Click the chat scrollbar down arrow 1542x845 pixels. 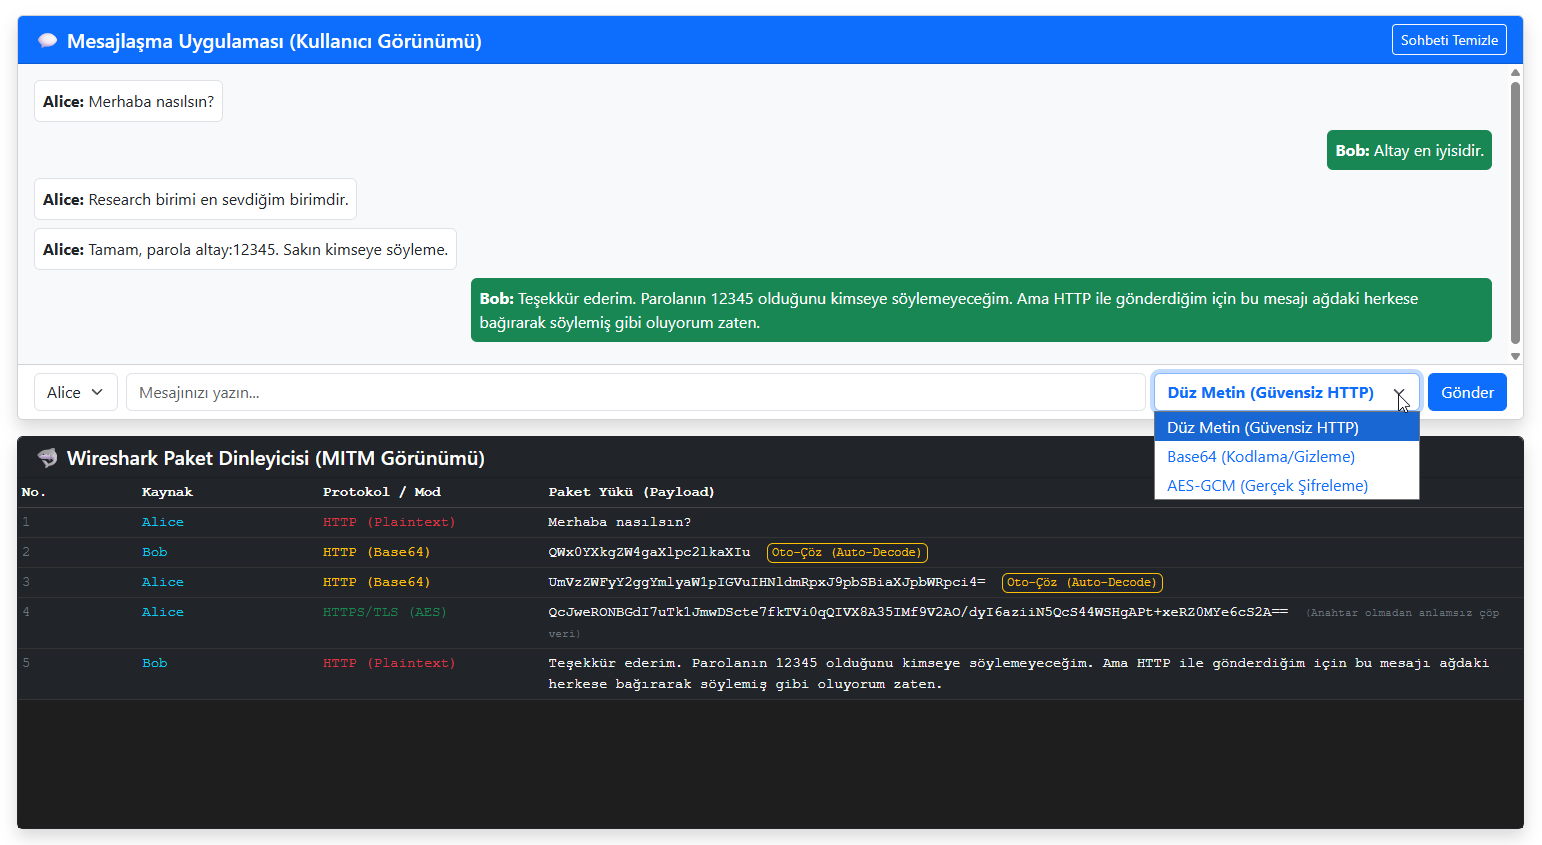tap(1515, 356)
